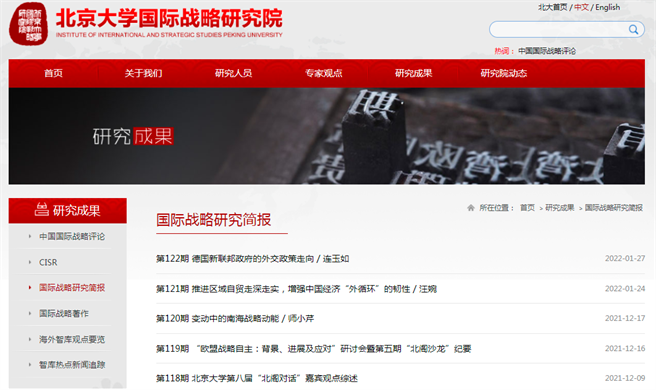Open article 第121期 推进区域自贸走深走实

296,289
